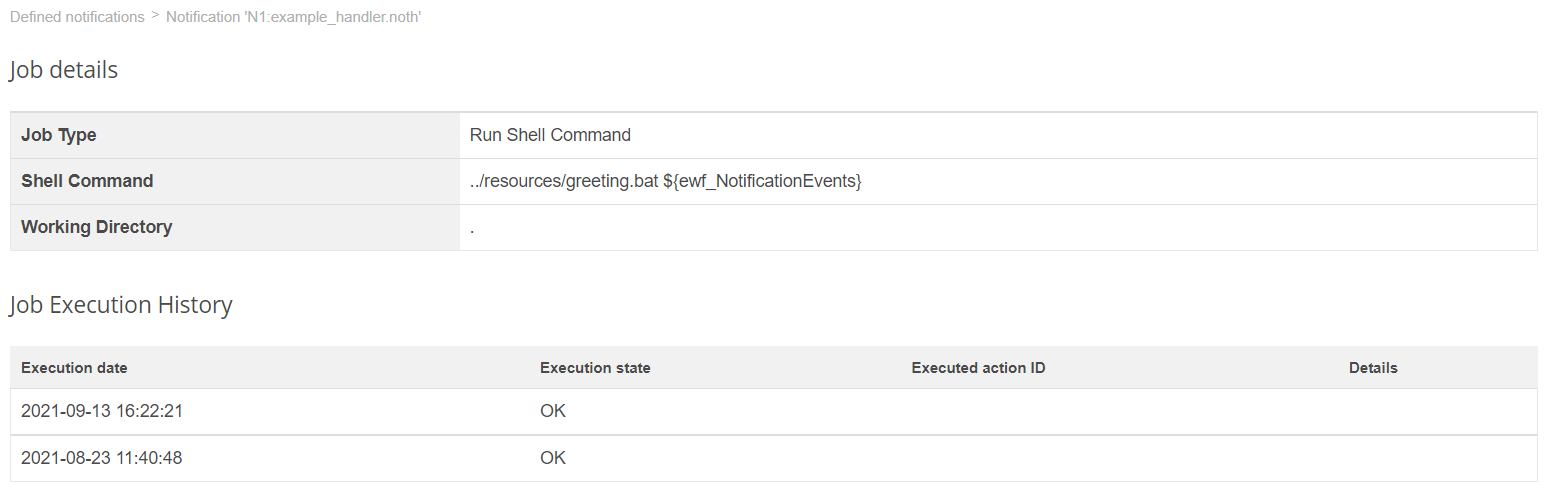Image resolution: width=1544 pixels, height=489 pixels.
Task: Sort by the Execution state column header
Action: coord(595,368)
